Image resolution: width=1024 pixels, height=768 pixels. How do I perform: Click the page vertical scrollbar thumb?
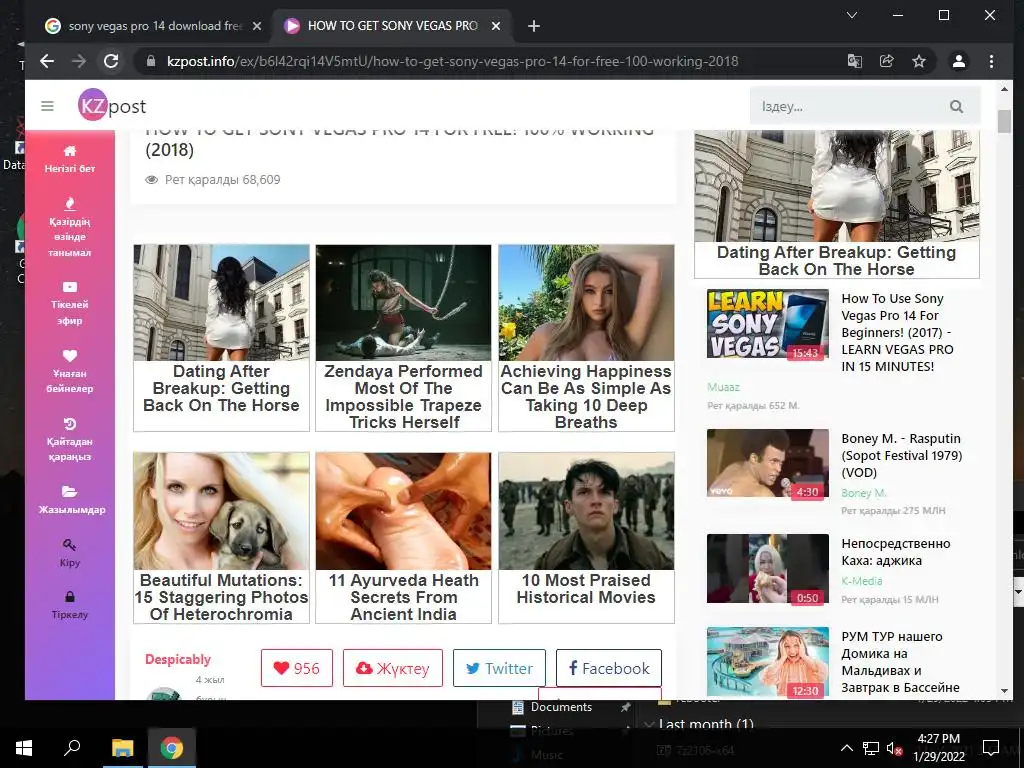point(1004,121)
